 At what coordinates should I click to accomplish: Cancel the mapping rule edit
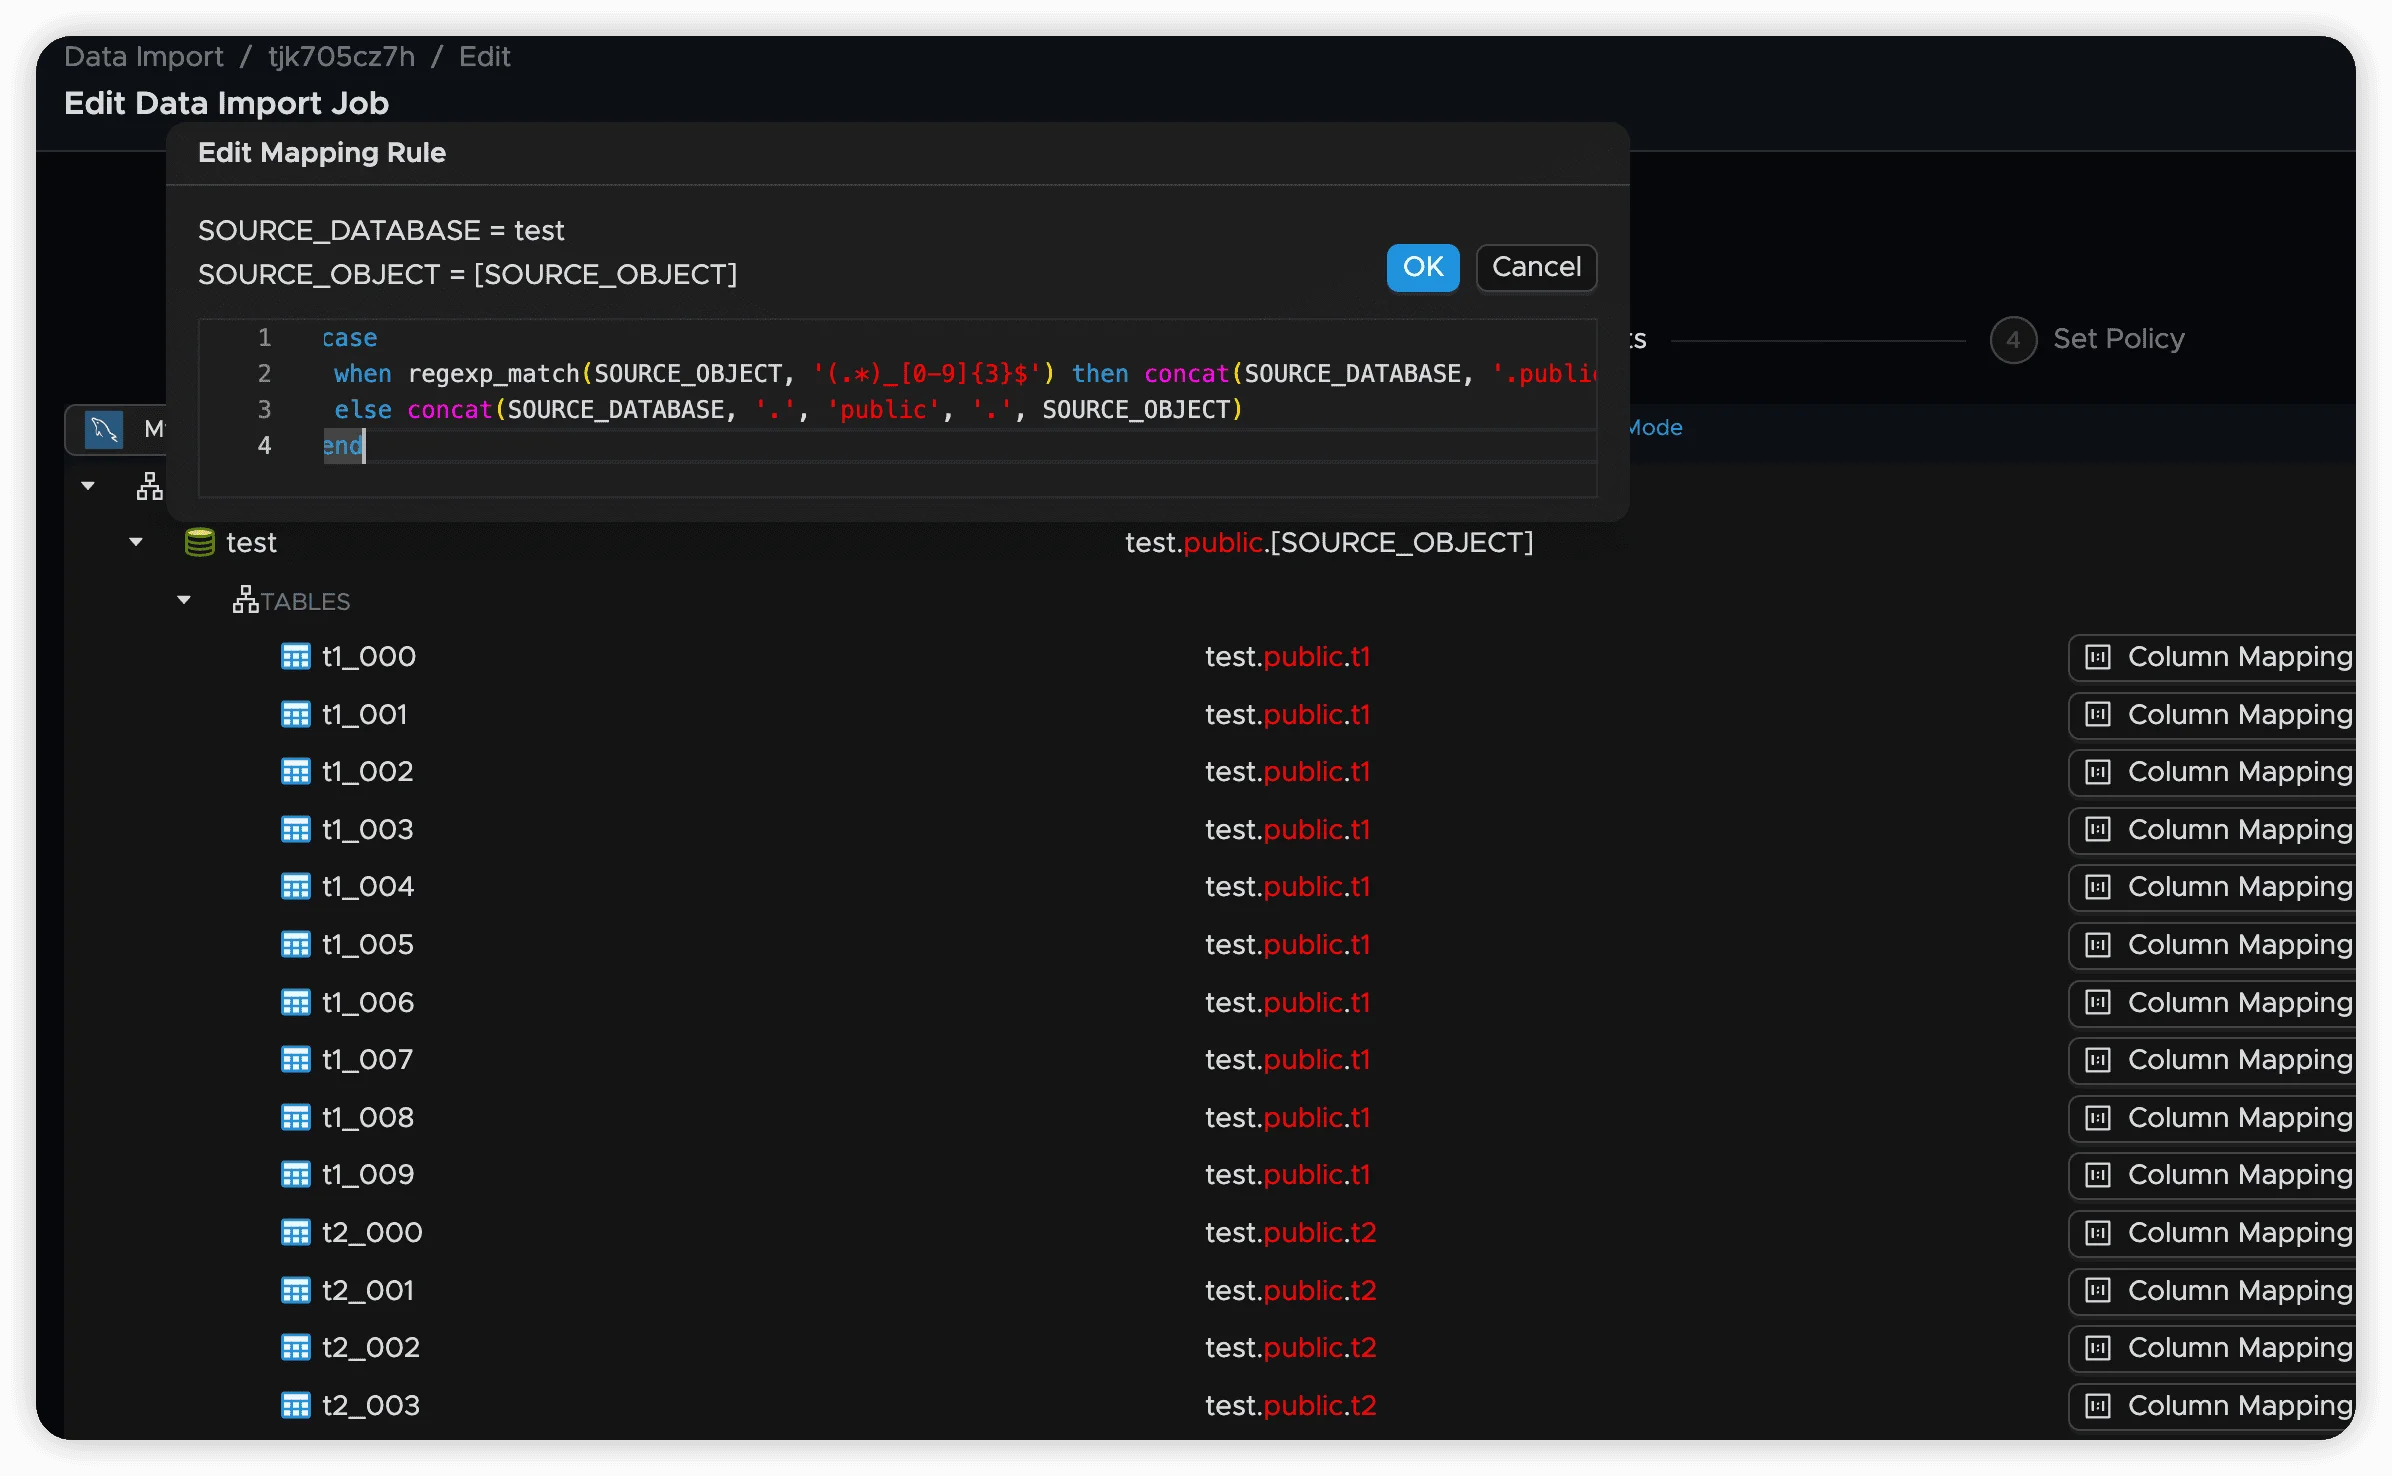coord(1536,268)
